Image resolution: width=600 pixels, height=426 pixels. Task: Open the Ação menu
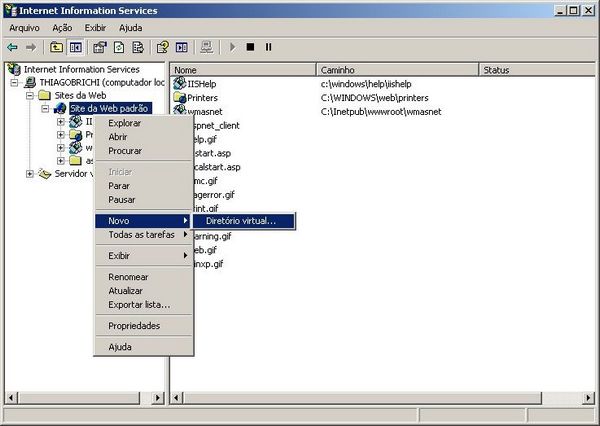tap(62, 28)
